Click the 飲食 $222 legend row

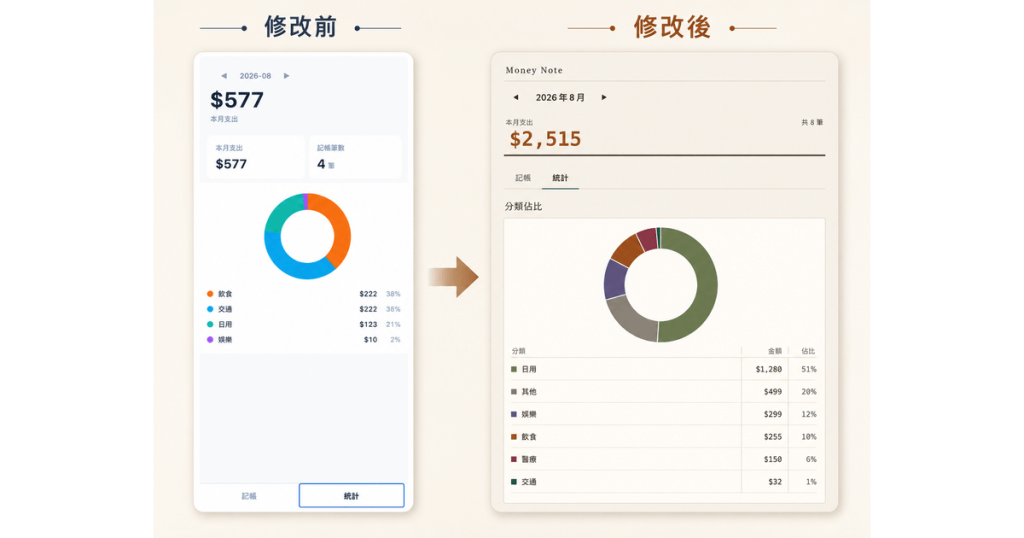[304, 294]
